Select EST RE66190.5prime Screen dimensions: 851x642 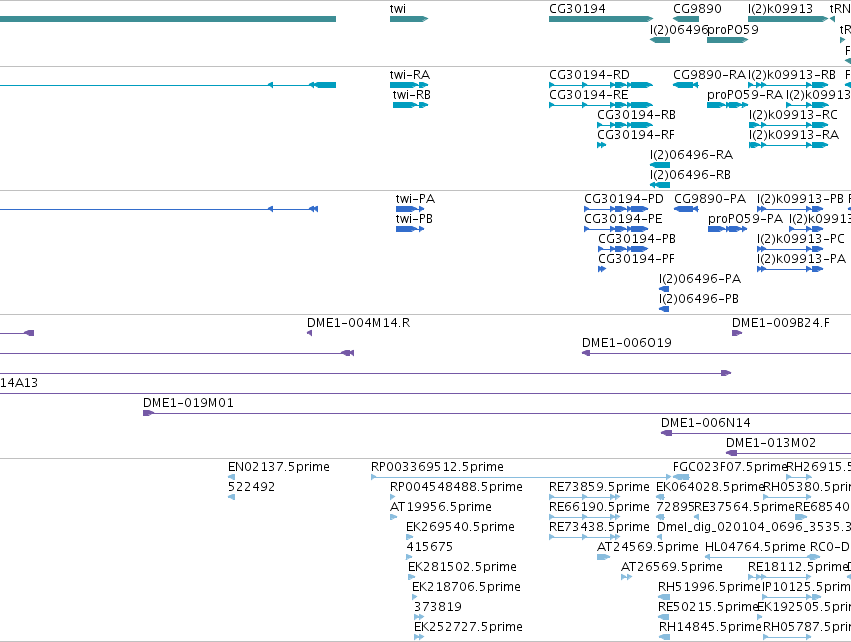tap(584, 517)
